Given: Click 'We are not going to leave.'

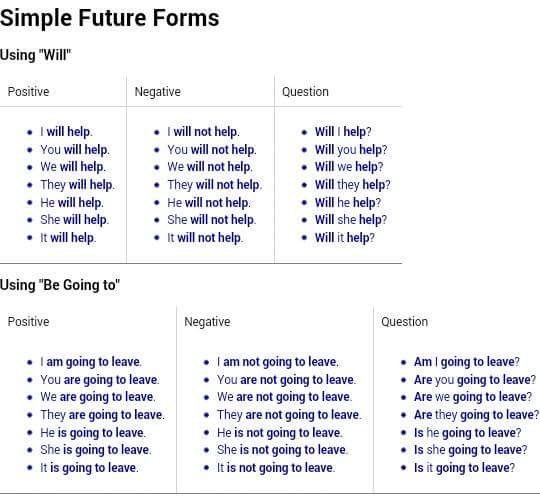Looking at the screenshot, I should click(x=284, y=397).
